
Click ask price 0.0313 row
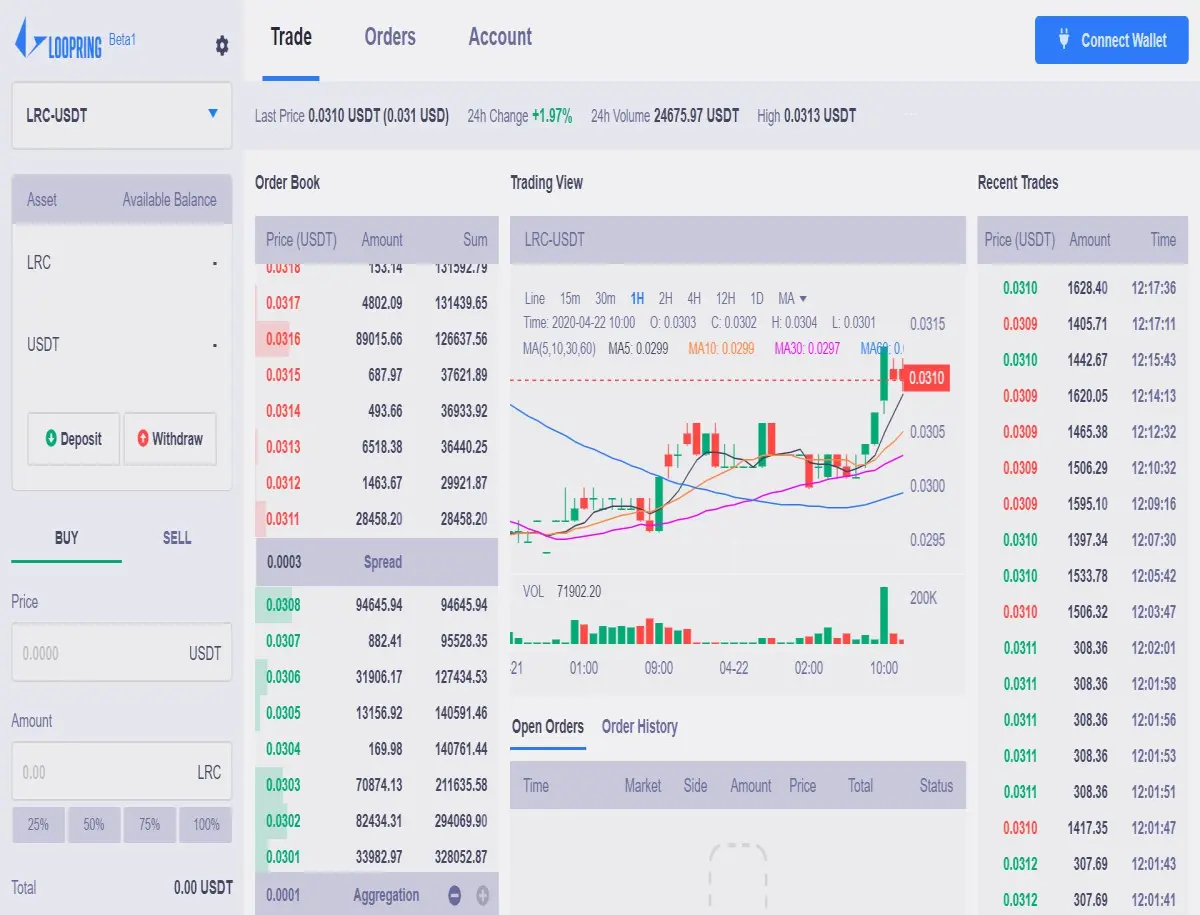[x=376, y=447]
